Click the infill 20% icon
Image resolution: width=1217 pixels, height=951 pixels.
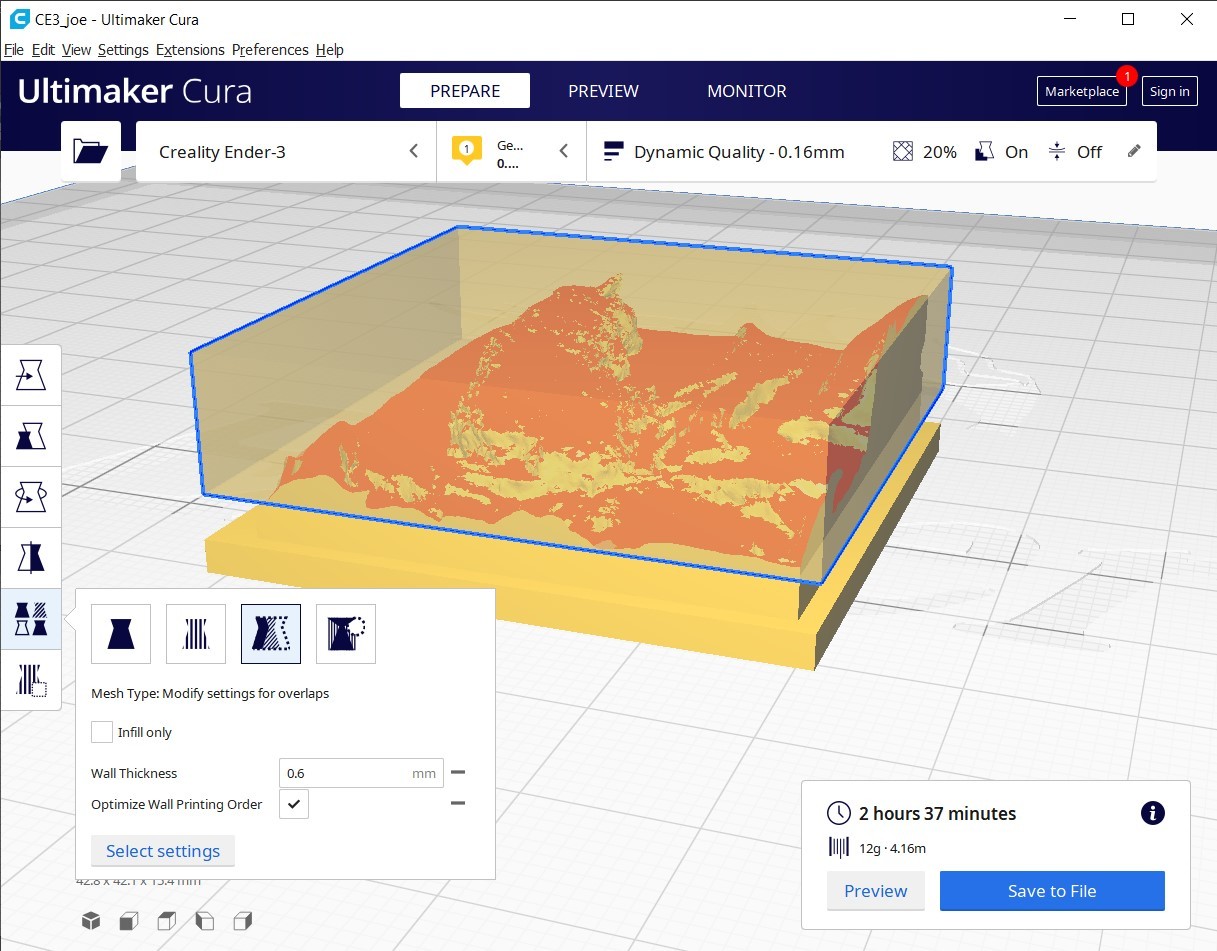[903, 152]
